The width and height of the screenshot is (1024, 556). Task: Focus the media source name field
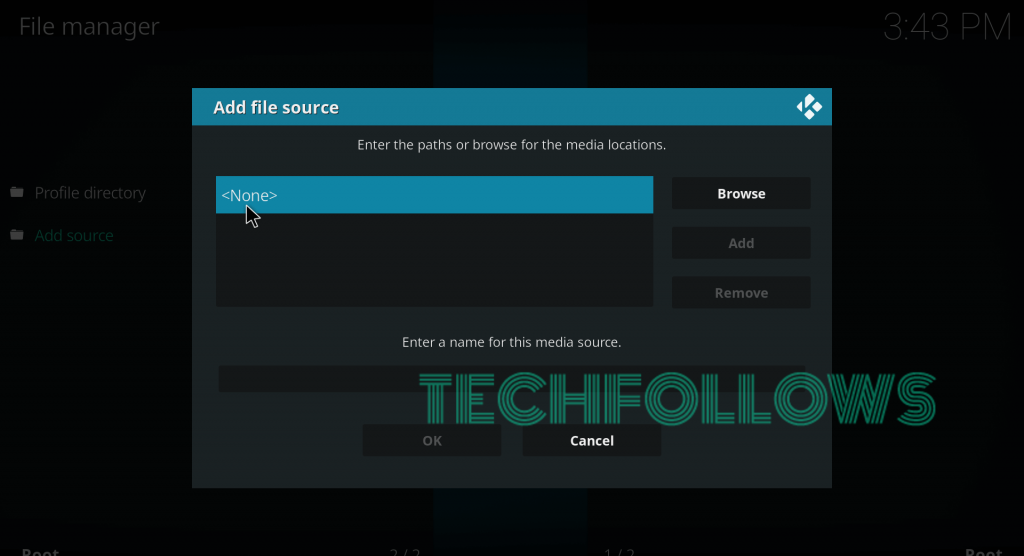(x=511, y=379)
